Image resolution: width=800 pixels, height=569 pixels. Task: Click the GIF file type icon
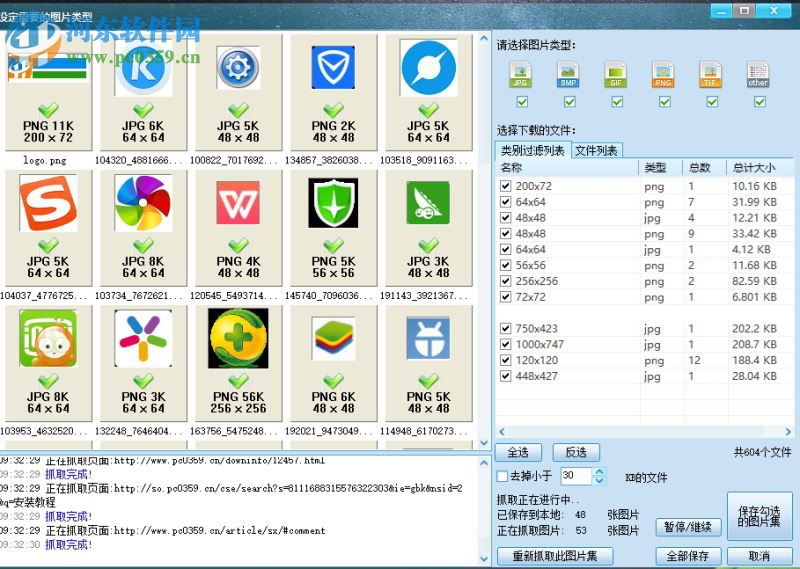(616, 75)
